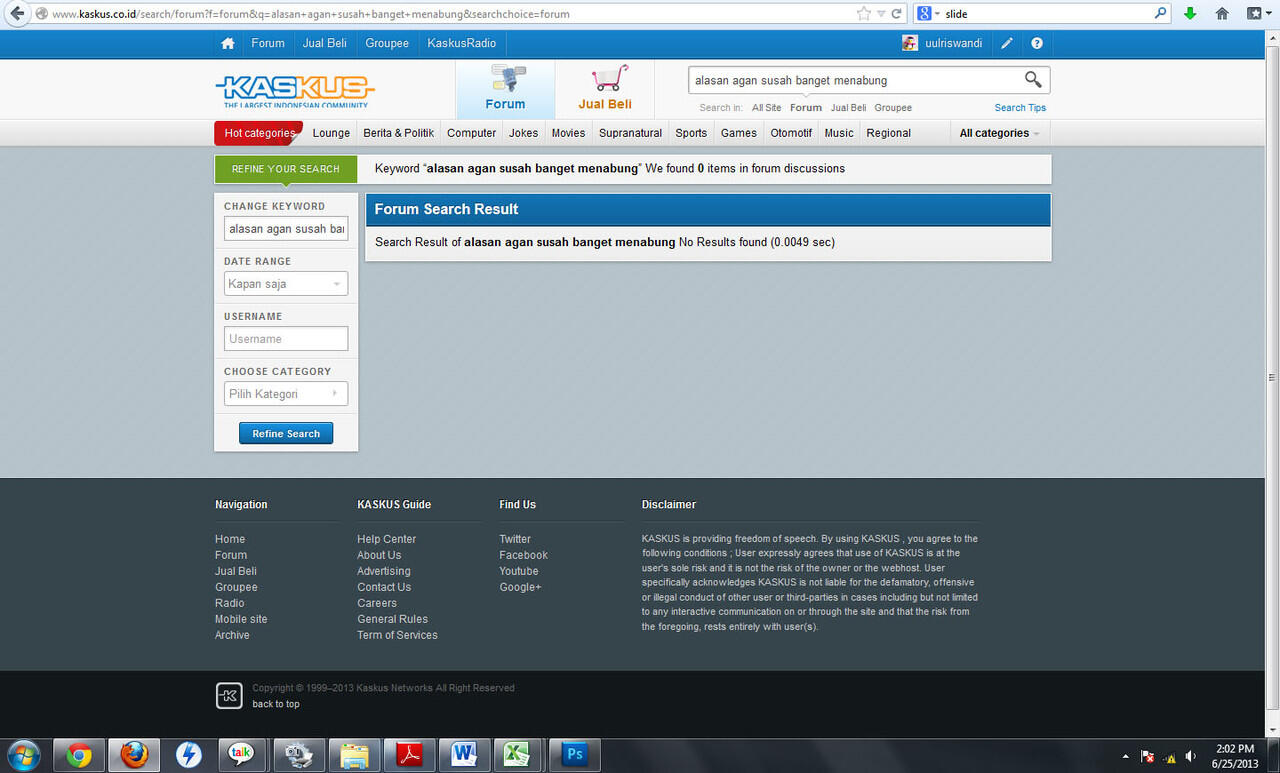Open the 'Pilih Kategori' category dropdown
Image resolution: width=1280 pixels, height=773 pixels.
point(286,394)
